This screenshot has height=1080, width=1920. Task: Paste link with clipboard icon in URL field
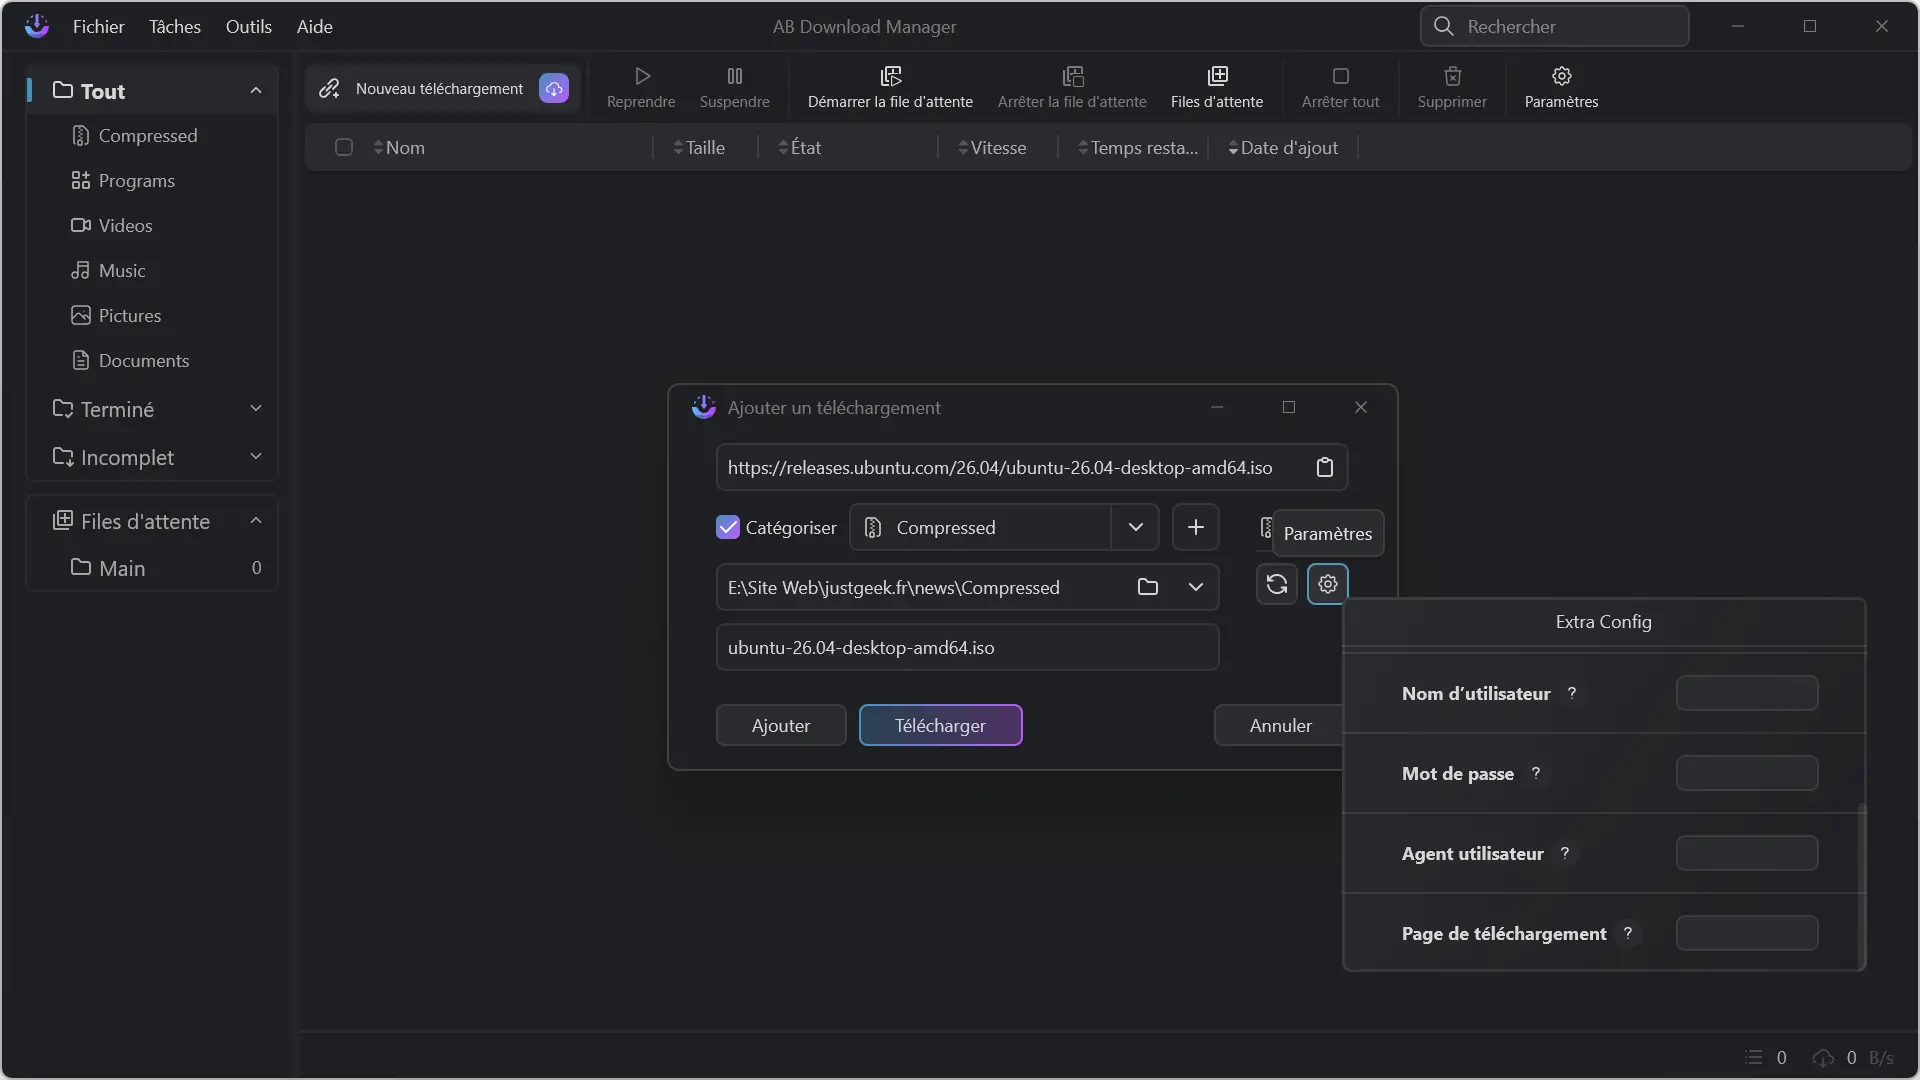pyautogui.click(x=1325, y=467)
